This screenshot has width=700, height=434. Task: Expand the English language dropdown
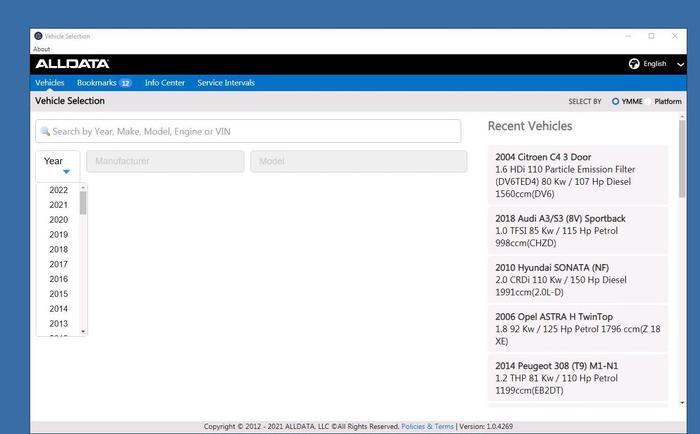click(x=680, y=64)
